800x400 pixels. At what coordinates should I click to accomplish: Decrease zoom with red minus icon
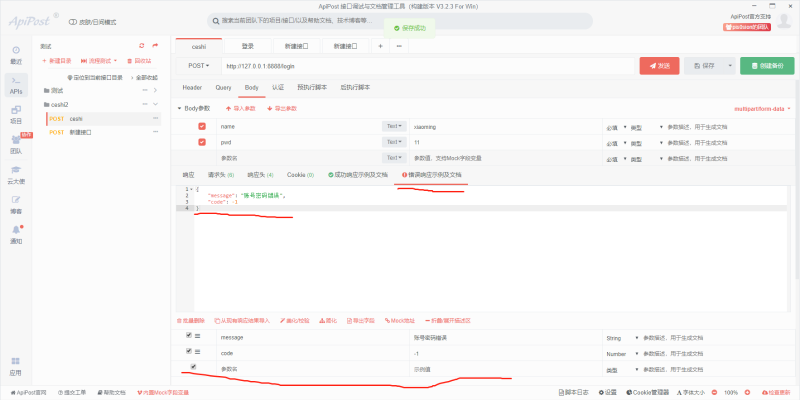714,392
